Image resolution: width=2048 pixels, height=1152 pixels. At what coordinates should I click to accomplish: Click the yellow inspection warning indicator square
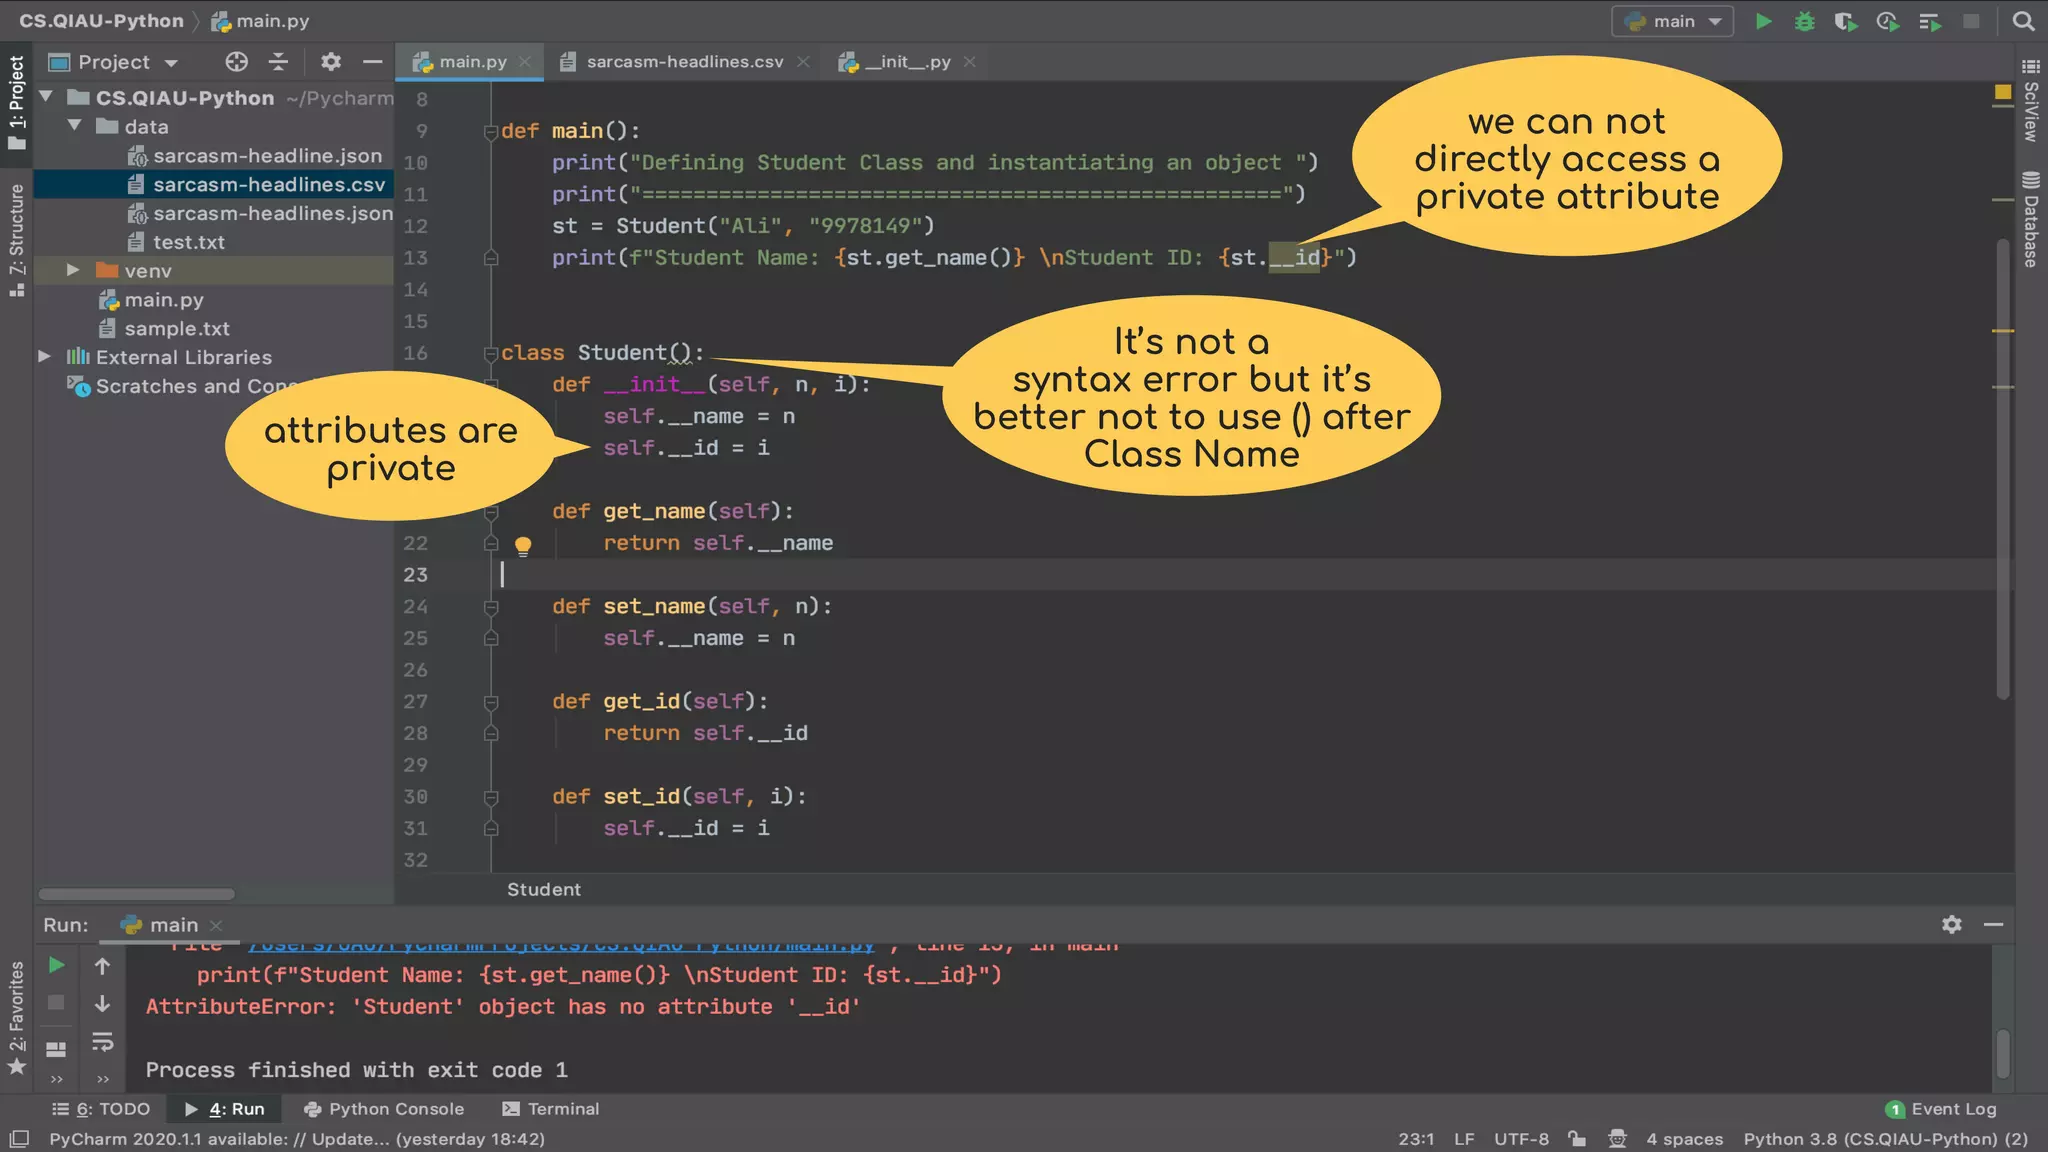(x=2002, y=92)
